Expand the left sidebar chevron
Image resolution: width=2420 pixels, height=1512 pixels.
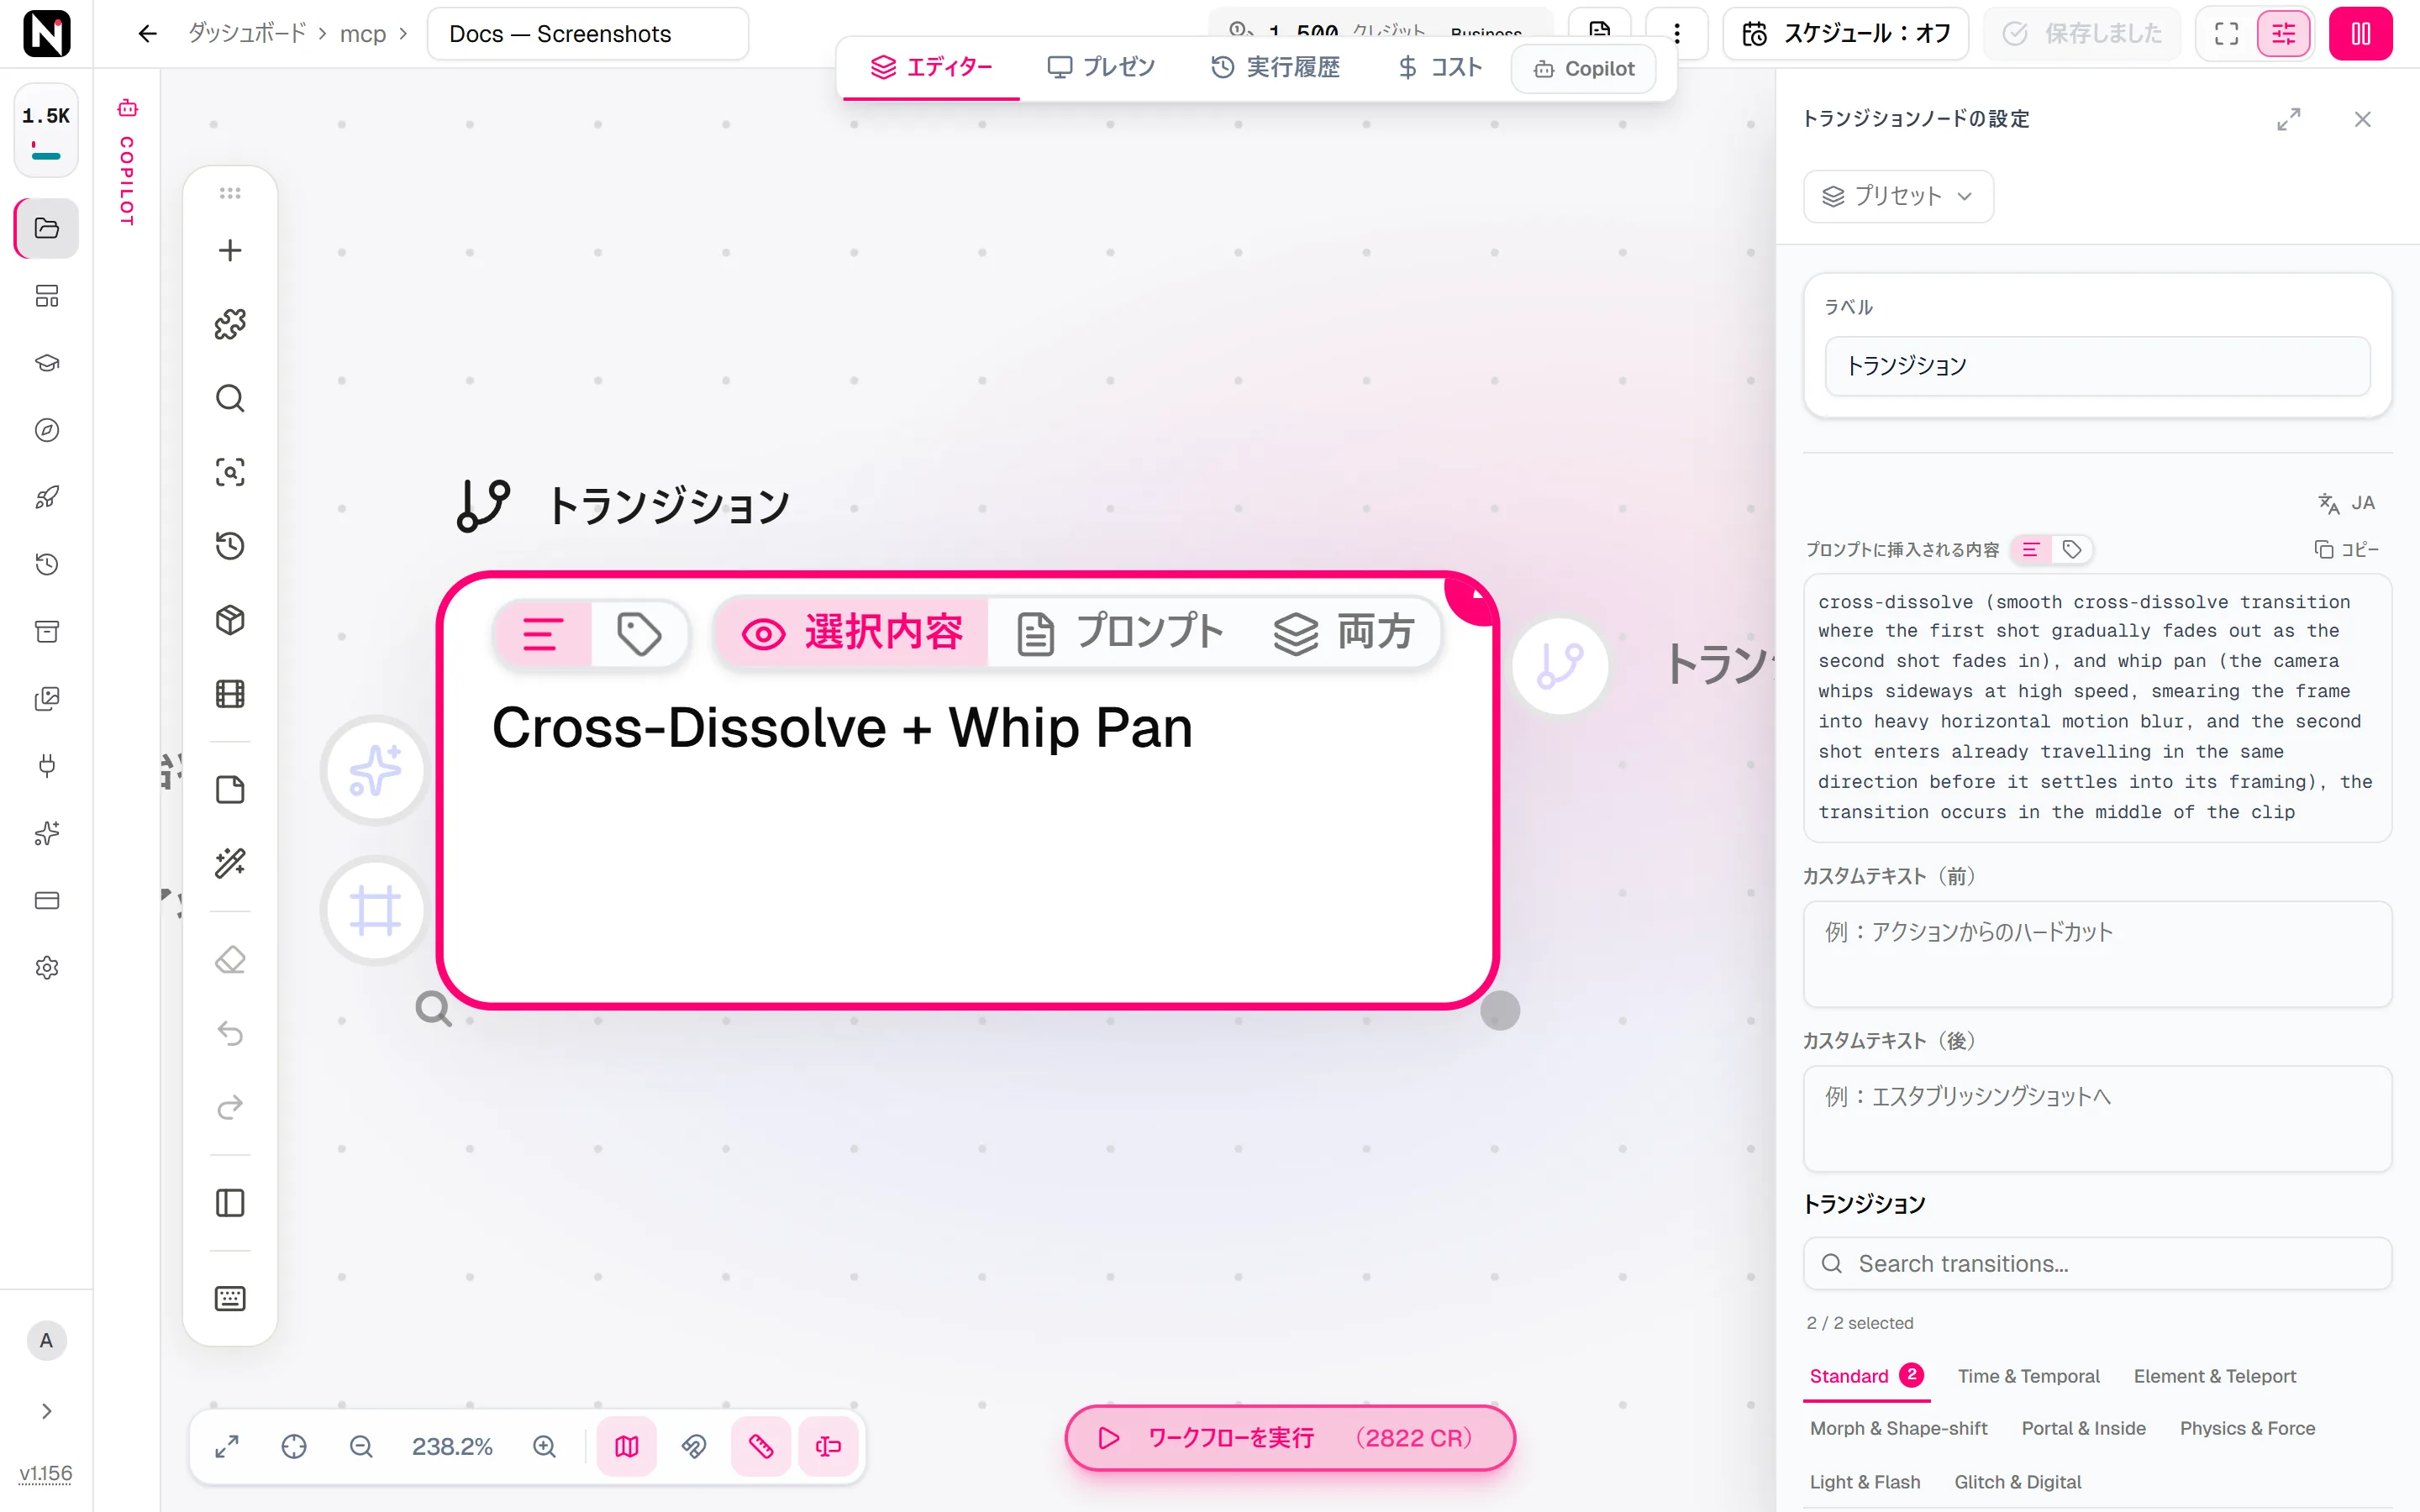coord(47,1411)
